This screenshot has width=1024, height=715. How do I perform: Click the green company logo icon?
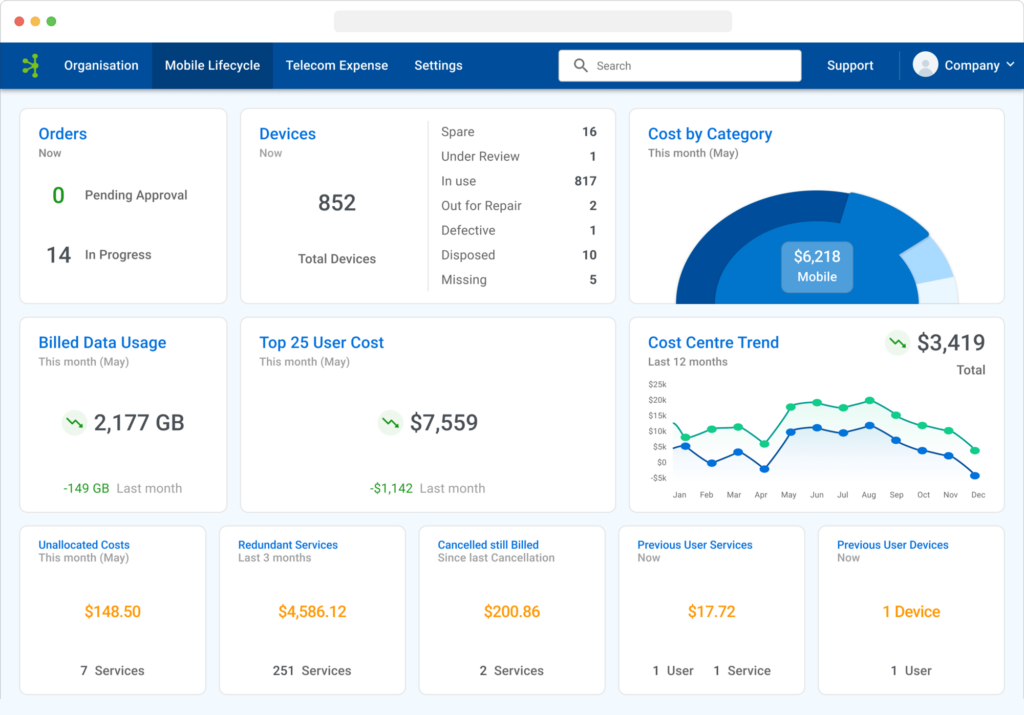29,65
